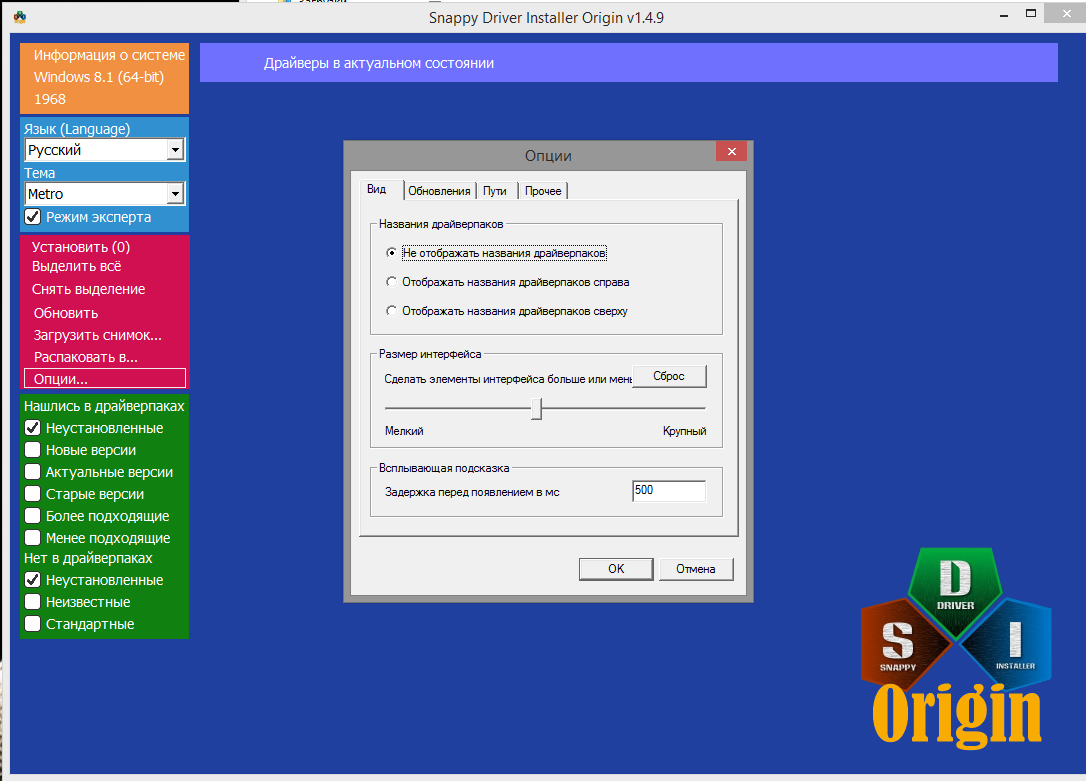Click the app icon in the title bar
Image resolution: width=1086 pixels, height=781 pixels.
point(20,17)
